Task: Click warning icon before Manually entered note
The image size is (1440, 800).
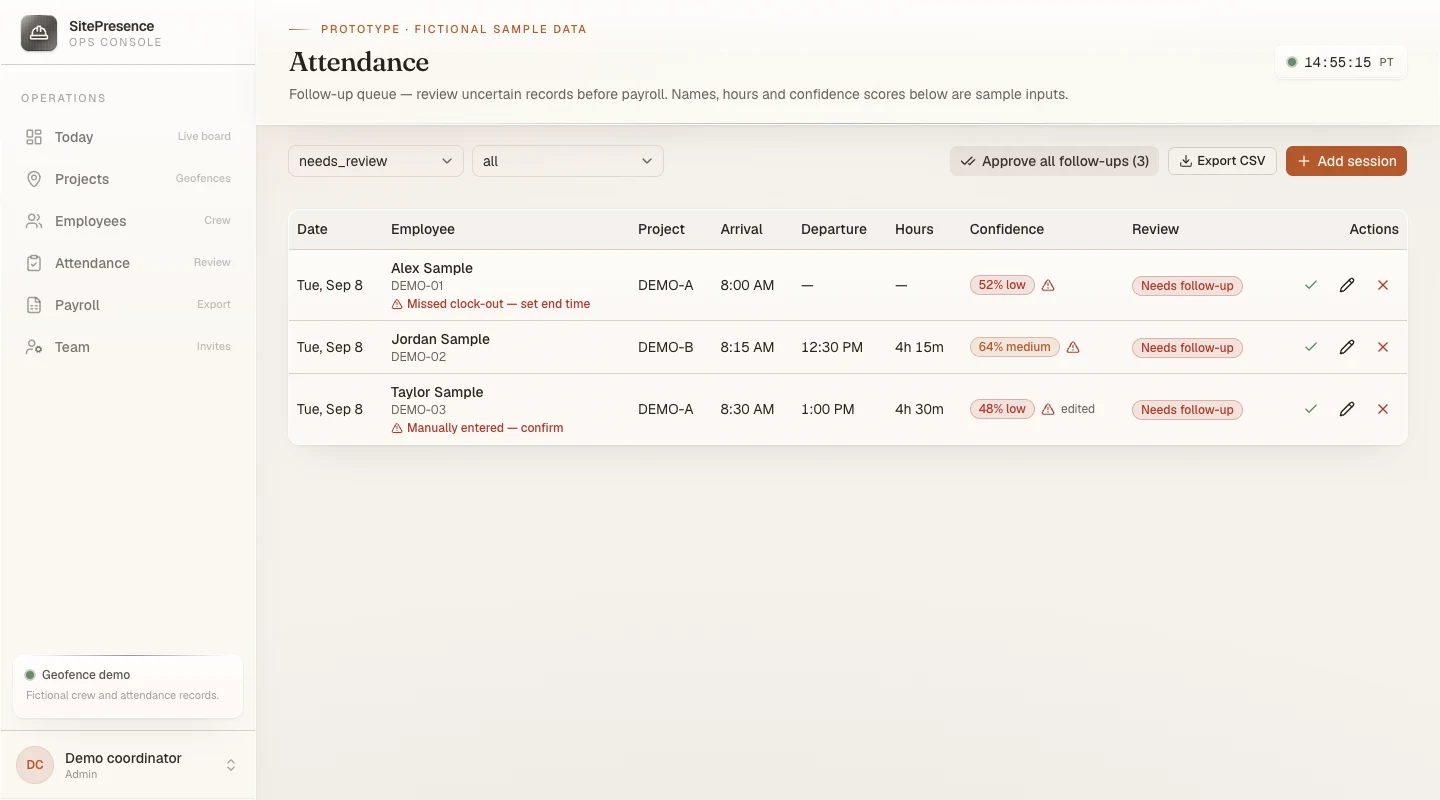Action: pyautogui.click(x=397, y=428)
